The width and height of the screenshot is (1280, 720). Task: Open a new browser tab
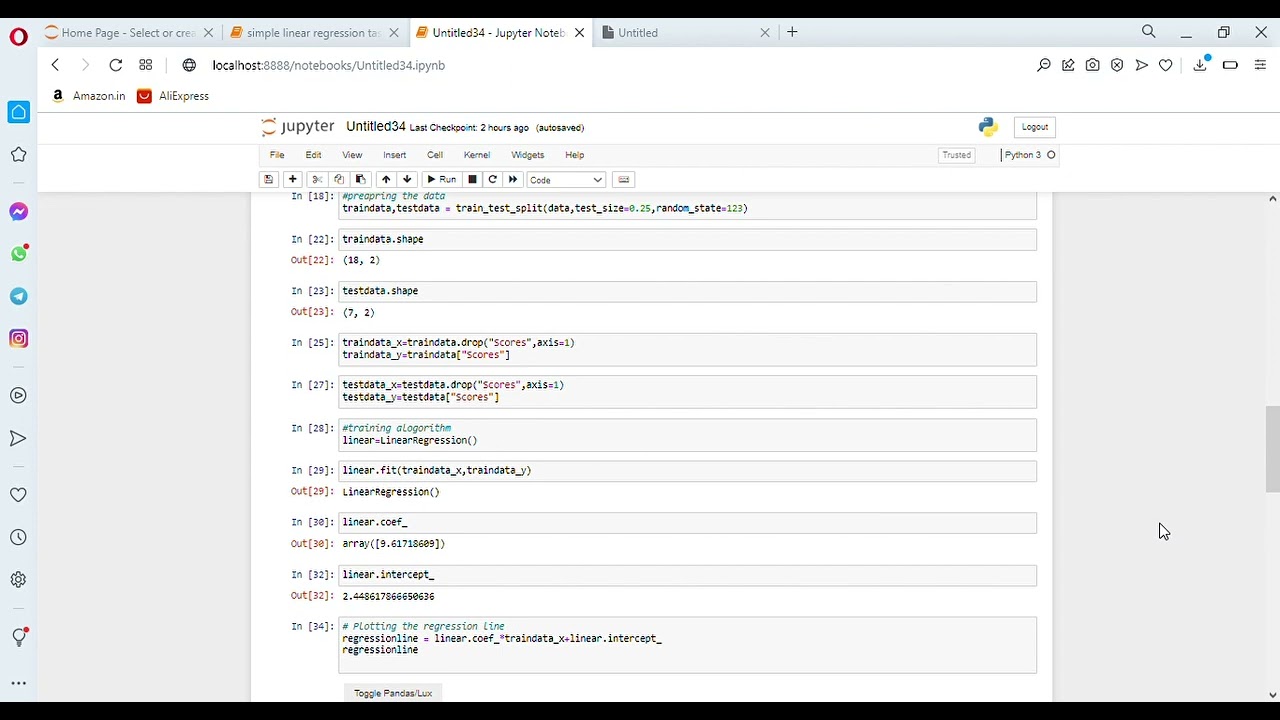pos(792,32)
